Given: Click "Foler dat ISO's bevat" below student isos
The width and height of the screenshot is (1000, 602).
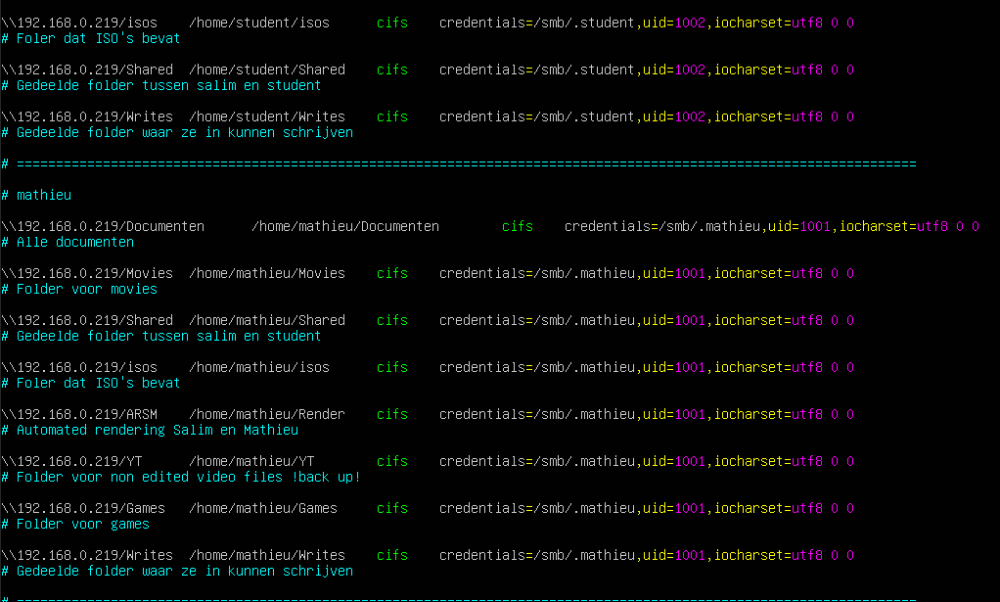Looking at the screenshot, I should (98, 39).
